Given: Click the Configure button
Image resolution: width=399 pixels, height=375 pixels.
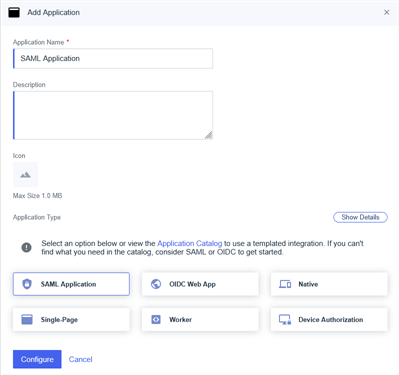Looking at the screenshot, I should (x=37, y=359).
